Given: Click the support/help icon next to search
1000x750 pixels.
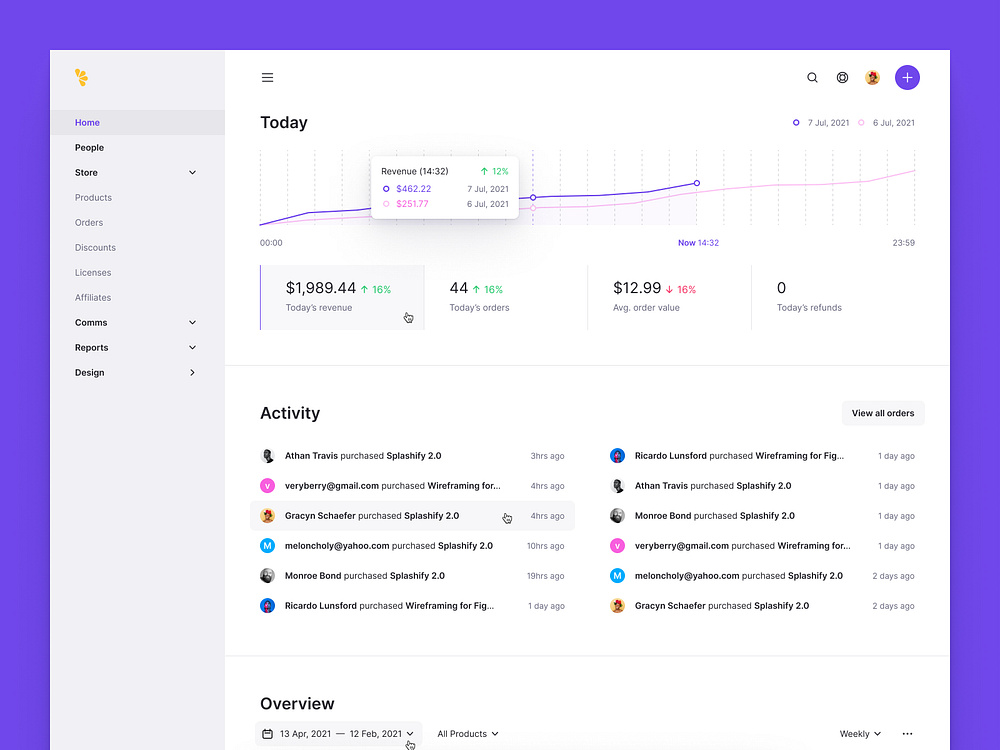Looking at the screenshot, I should pos(842,77).
